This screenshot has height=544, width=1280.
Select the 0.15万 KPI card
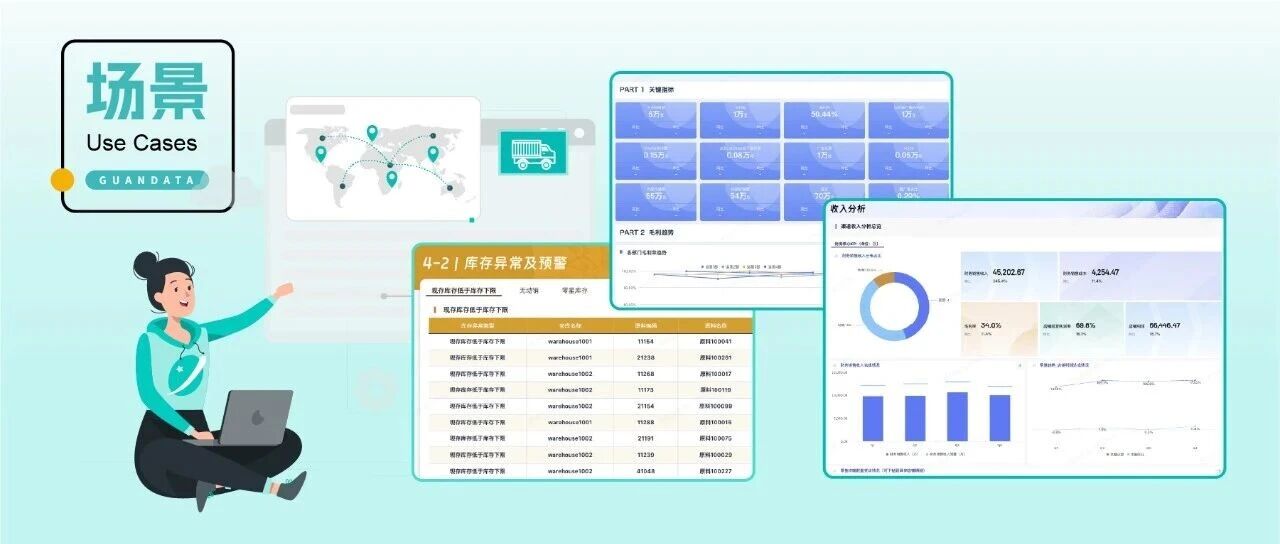click(655, 160)
